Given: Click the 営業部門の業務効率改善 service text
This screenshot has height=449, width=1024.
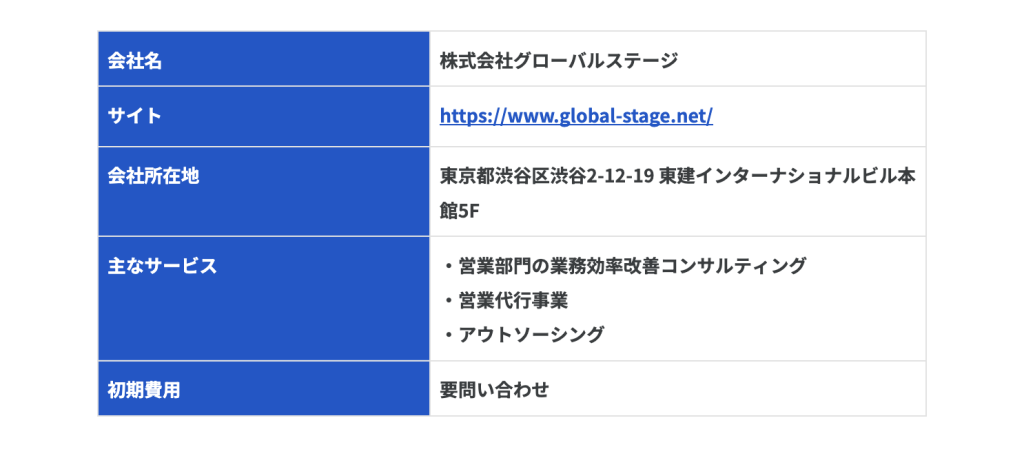Looking at the screenshot, I should click(x=559, y=266).
